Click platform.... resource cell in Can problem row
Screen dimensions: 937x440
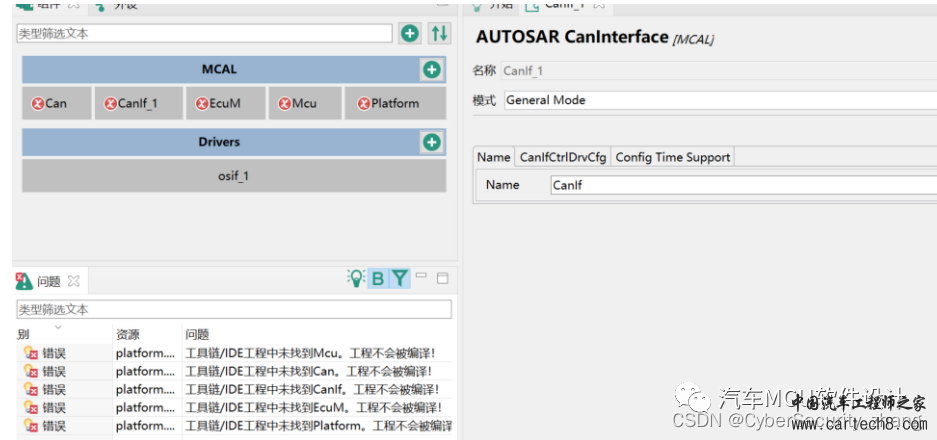point(145,371)
